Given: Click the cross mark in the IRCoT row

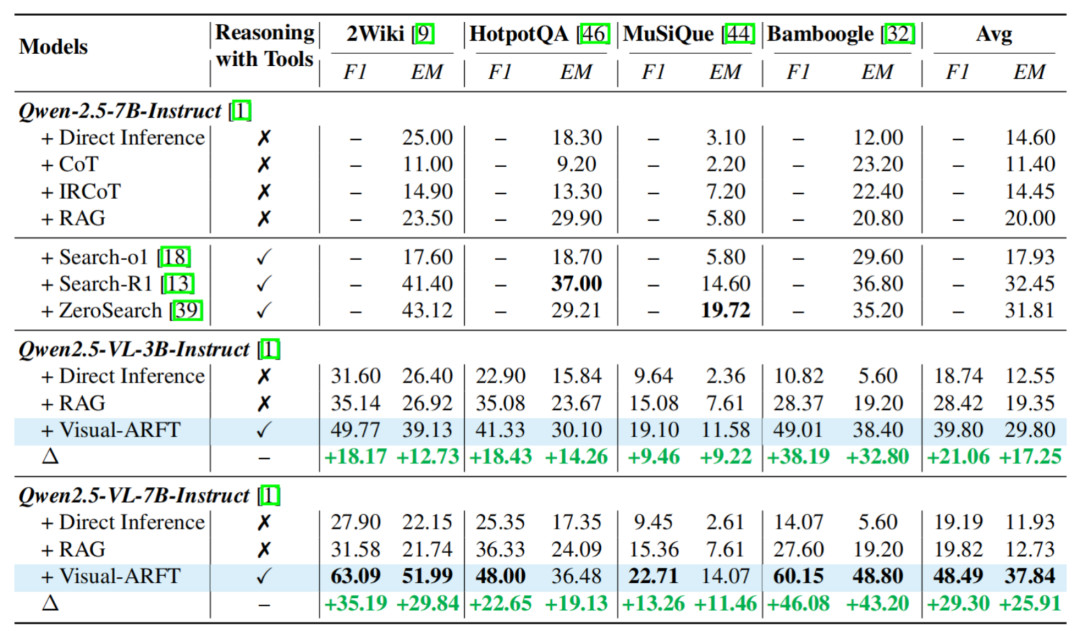Looking at the screenshot, I should tap(264, 190).
